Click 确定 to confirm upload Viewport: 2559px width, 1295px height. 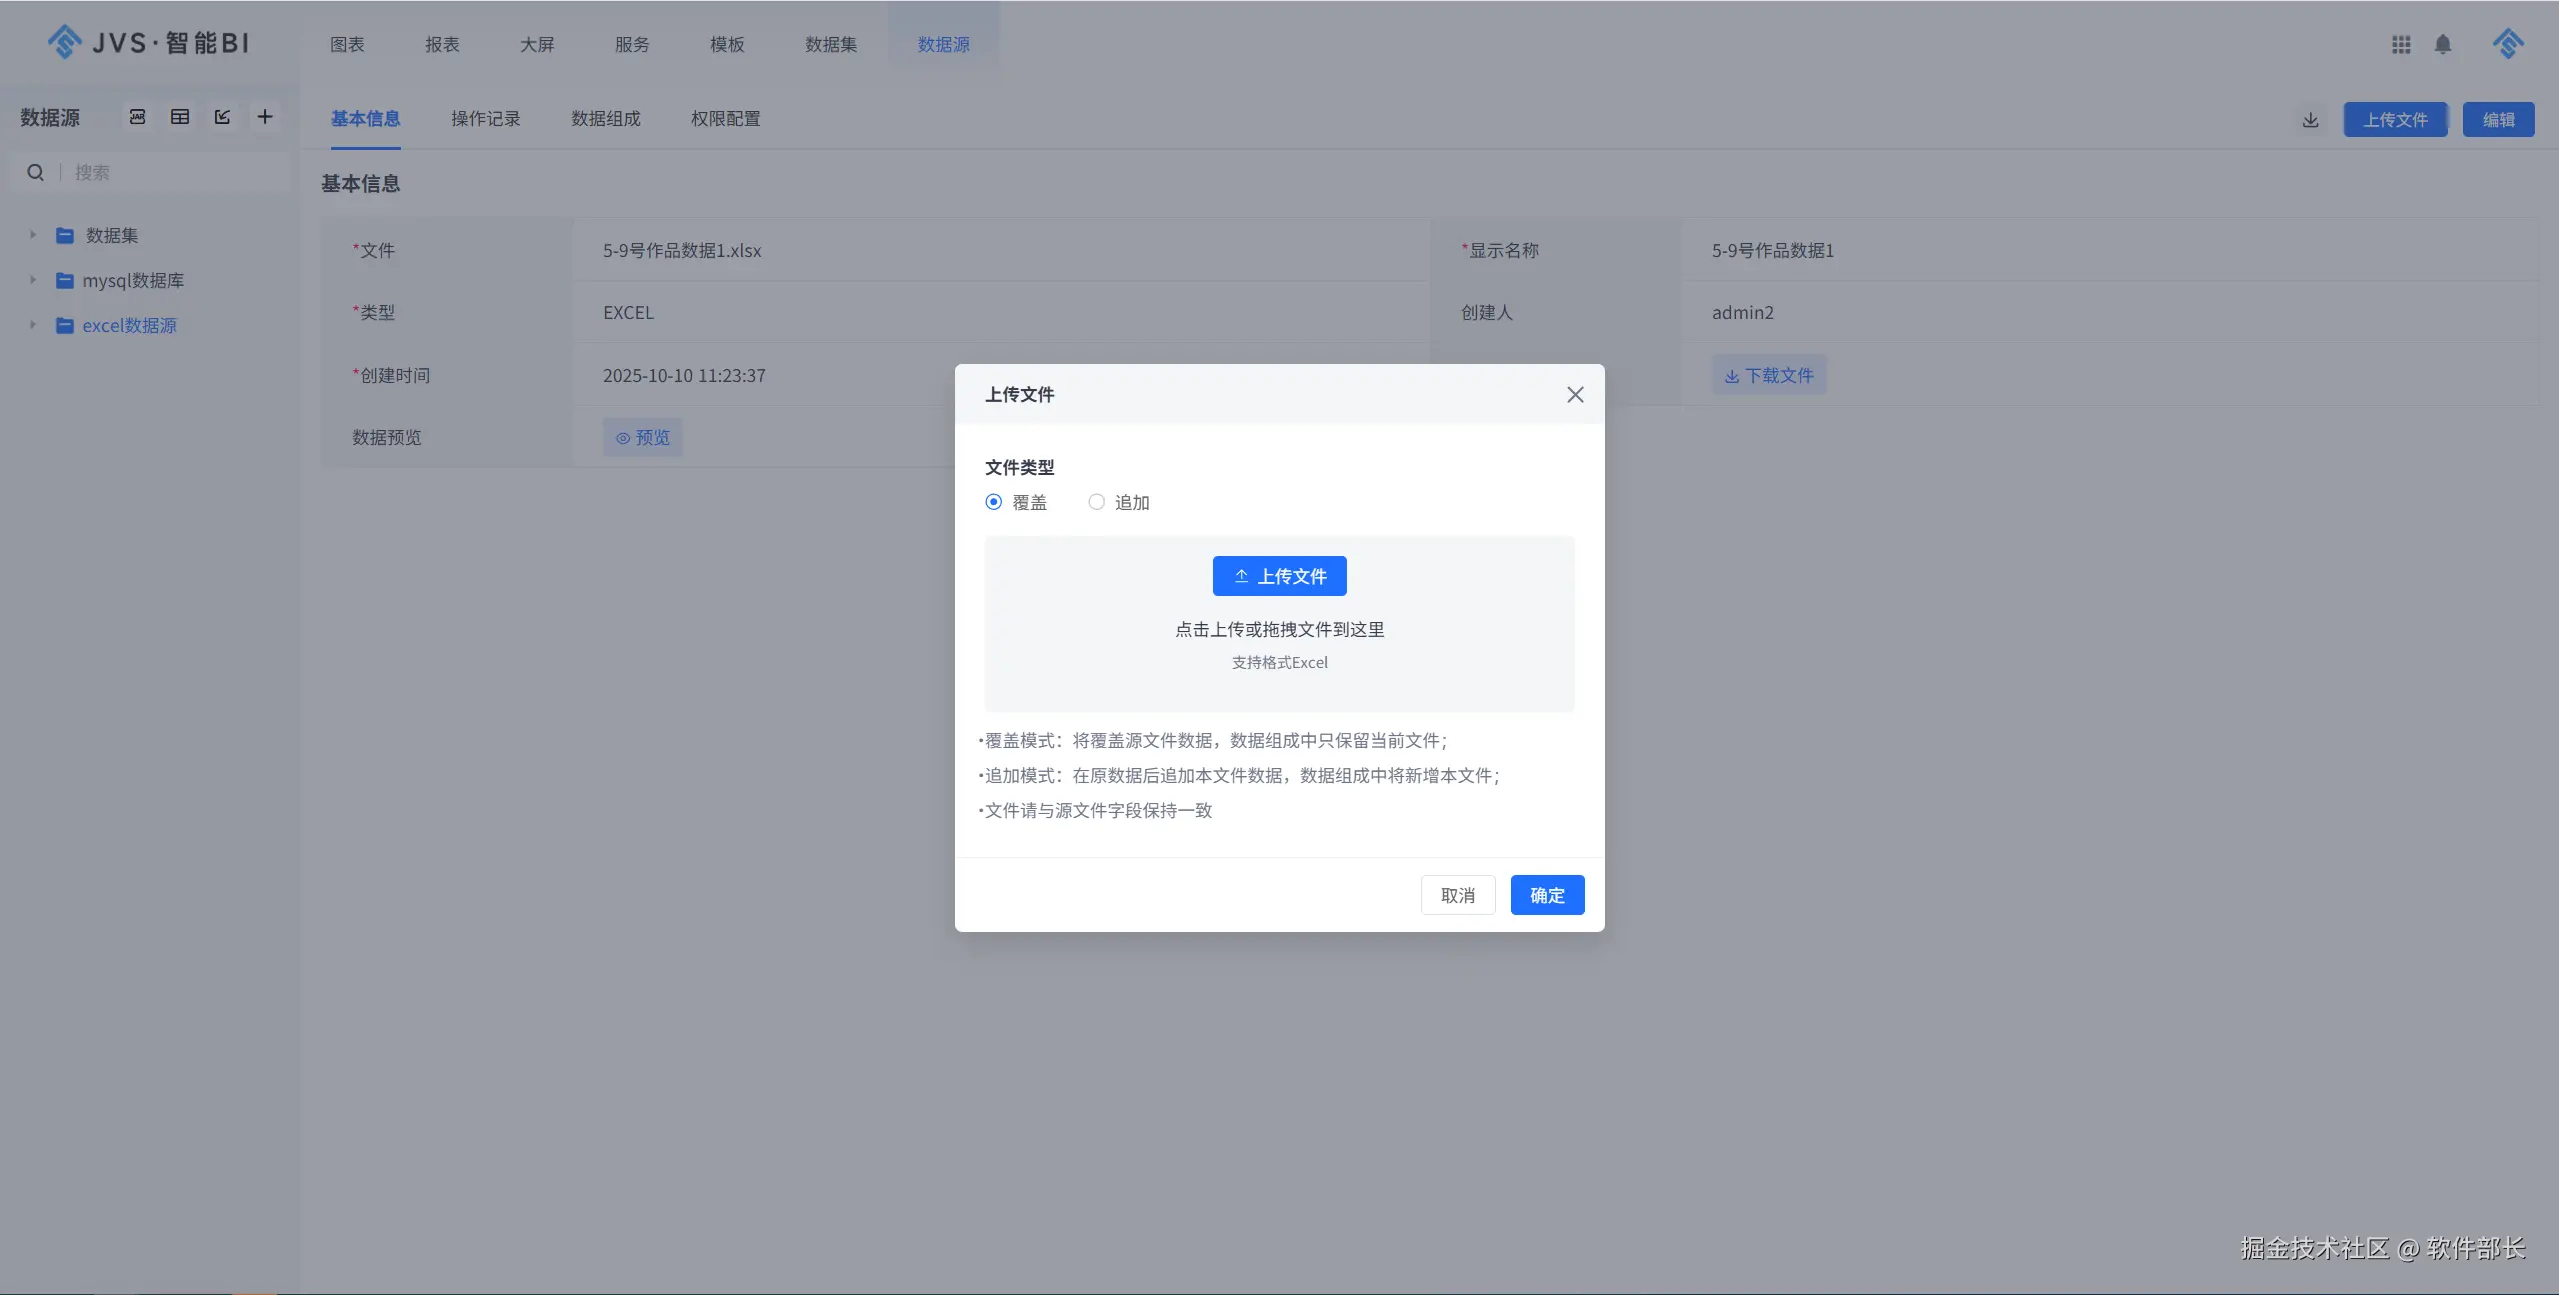point(1546,895)
